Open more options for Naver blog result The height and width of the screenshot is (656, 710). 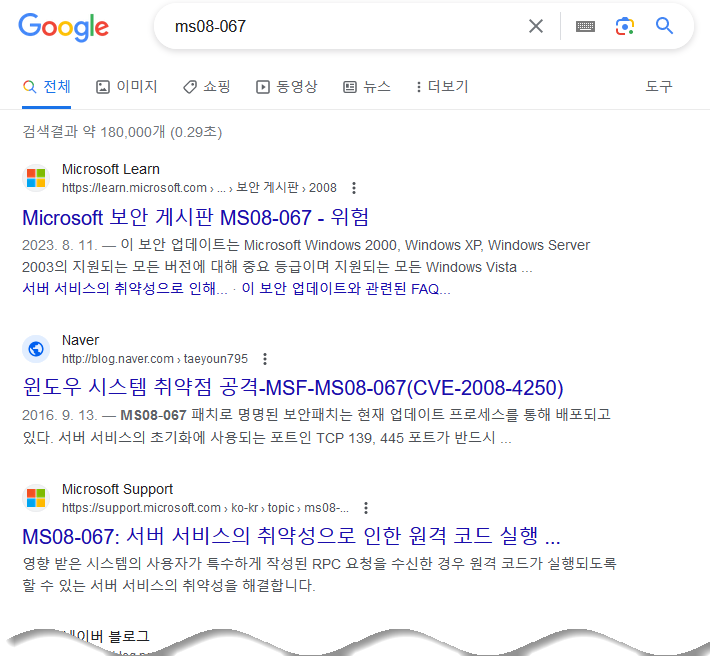pyautogui.click(x=265, y=359)
